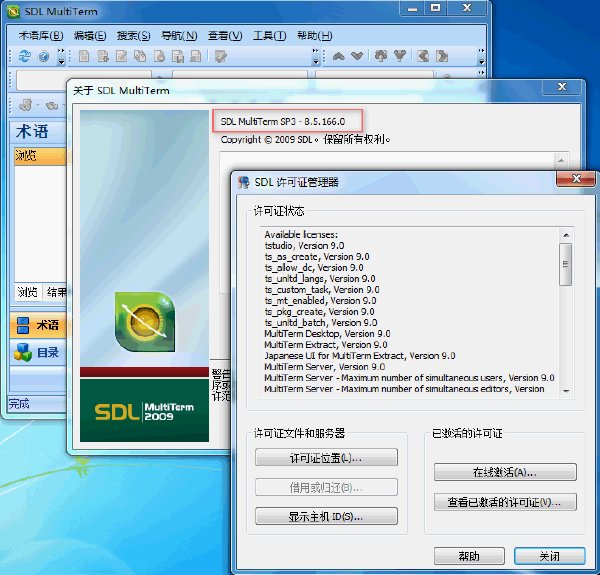Click the license list scroll-down arrow
The height and width of the screenshot is (575, 600).
point(566,391)
